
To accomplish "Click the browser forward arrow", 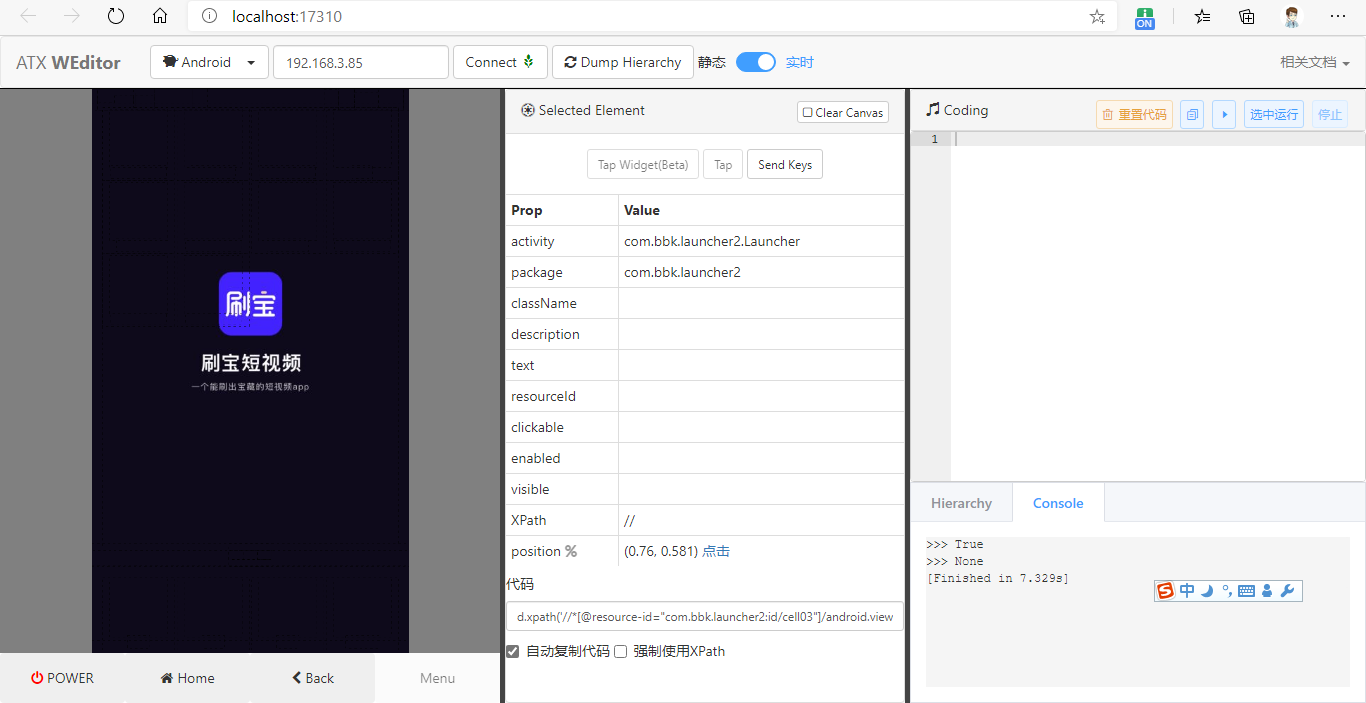I will point(72,16).
